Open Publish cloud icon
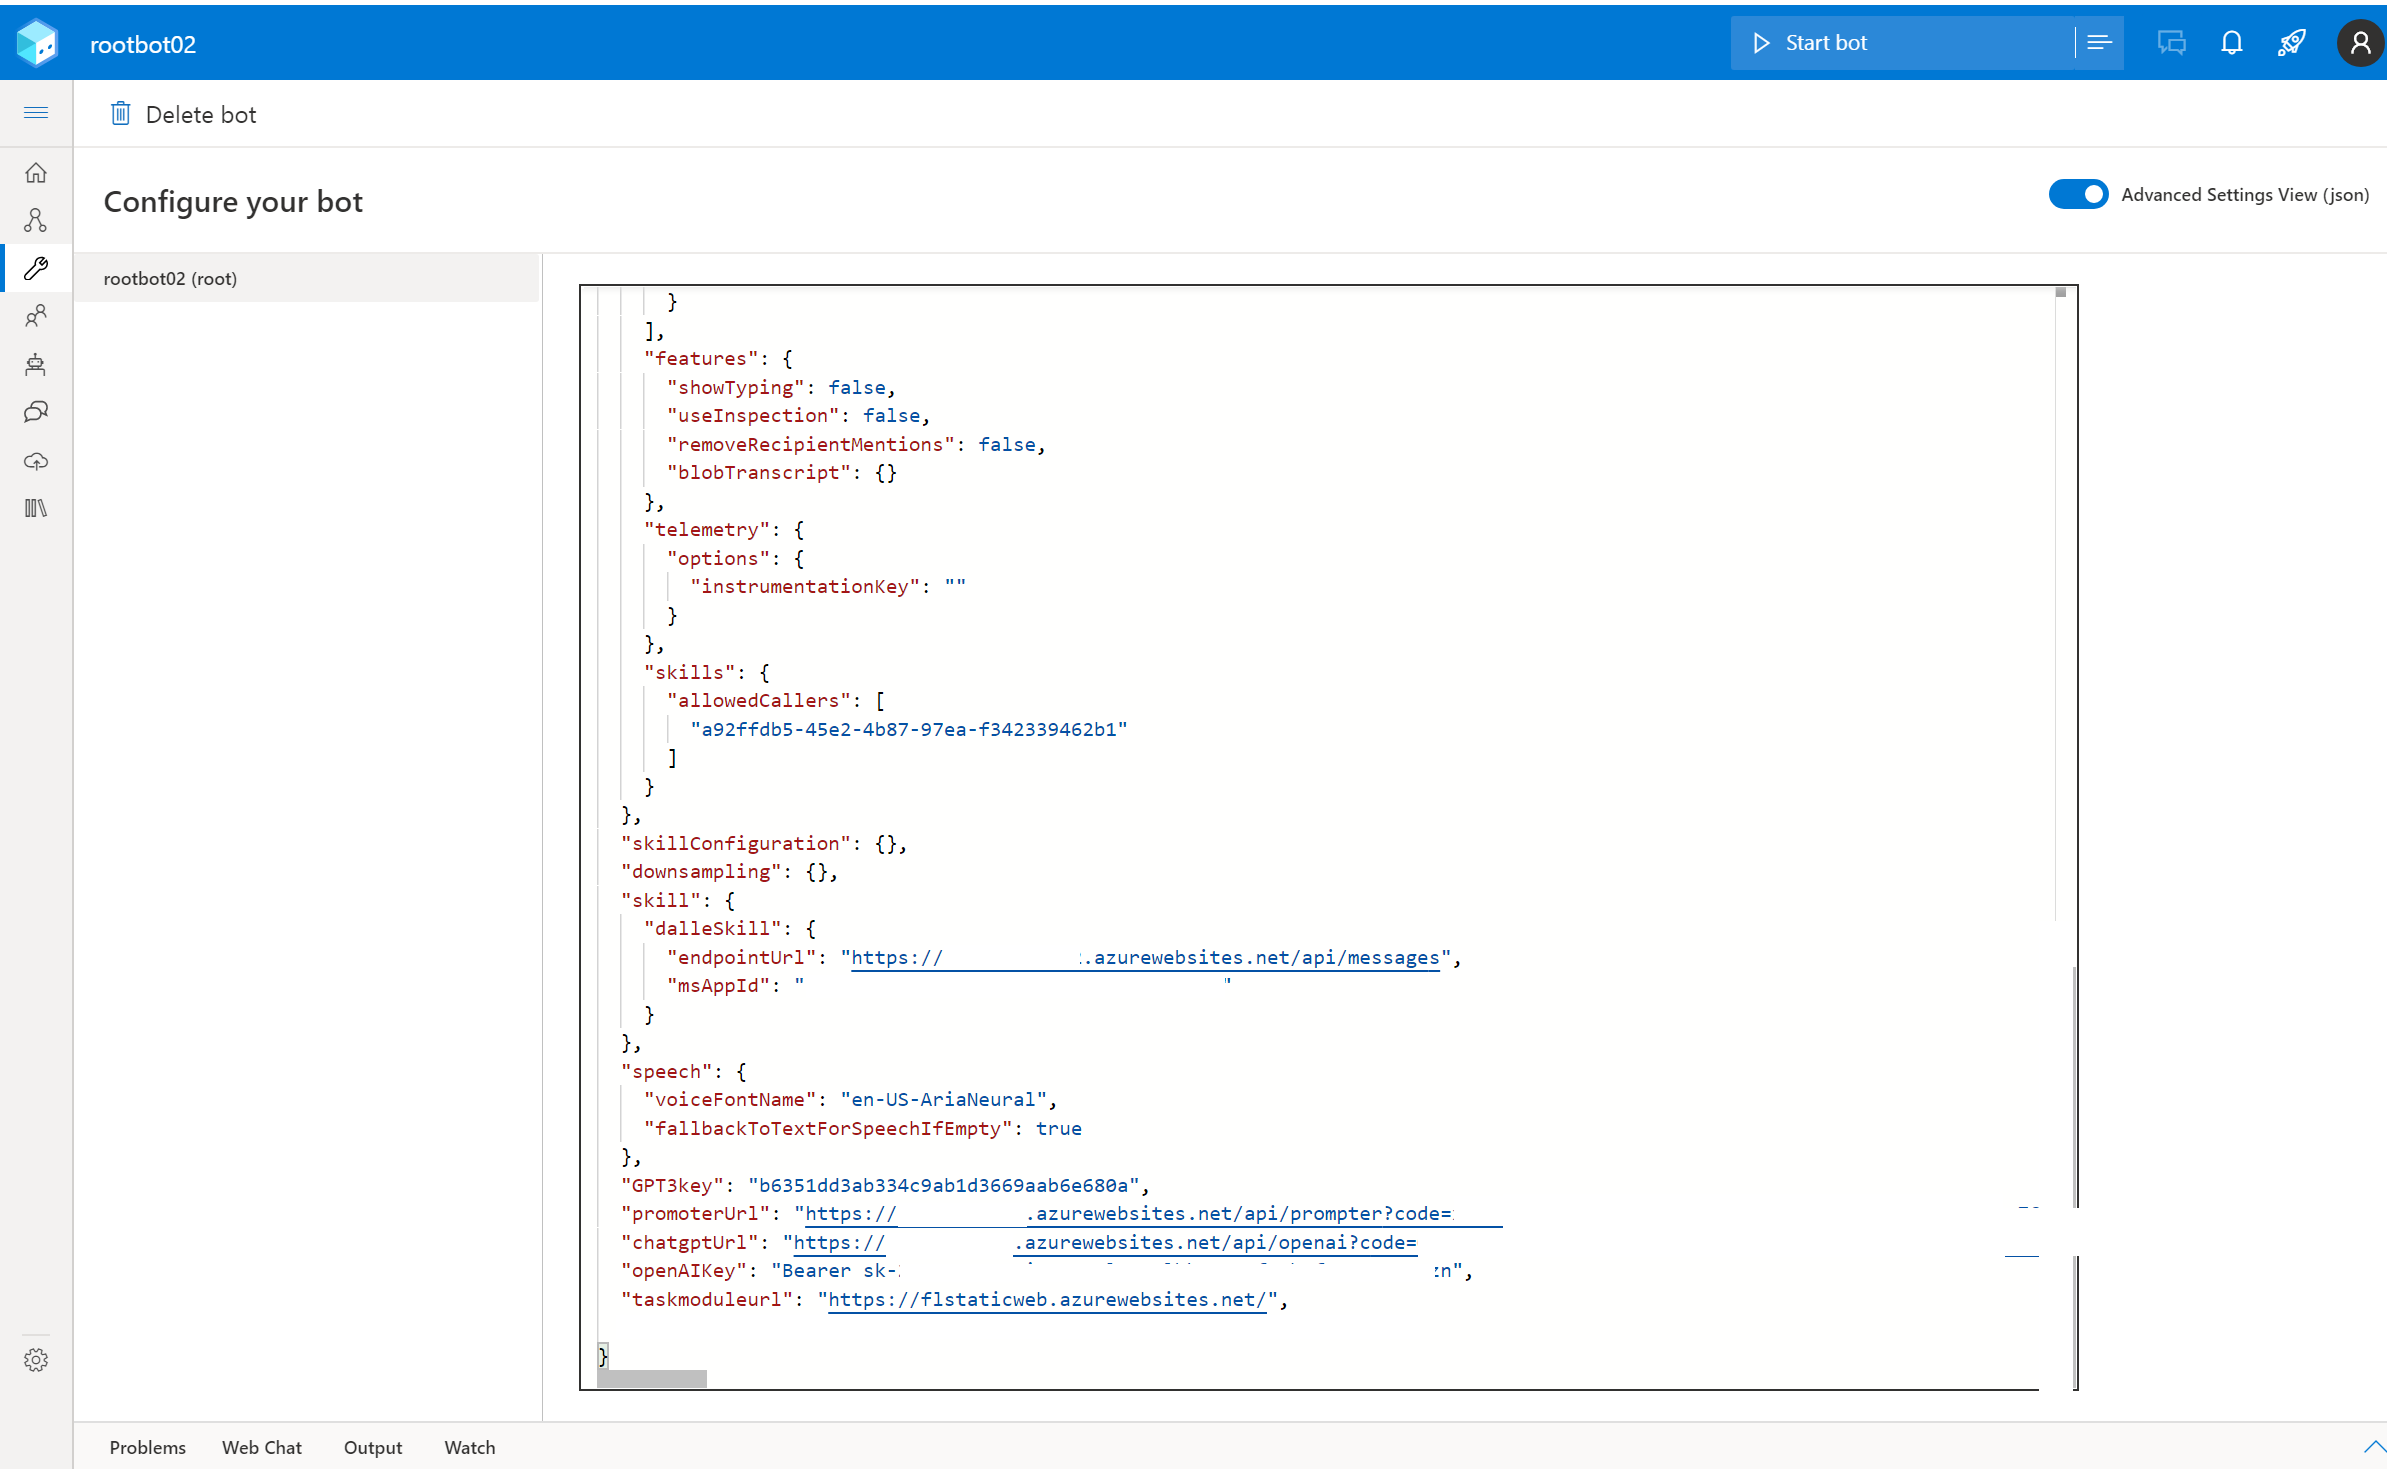The height and width of the screenshot is (1469, 2387). (x=36, y=461)
